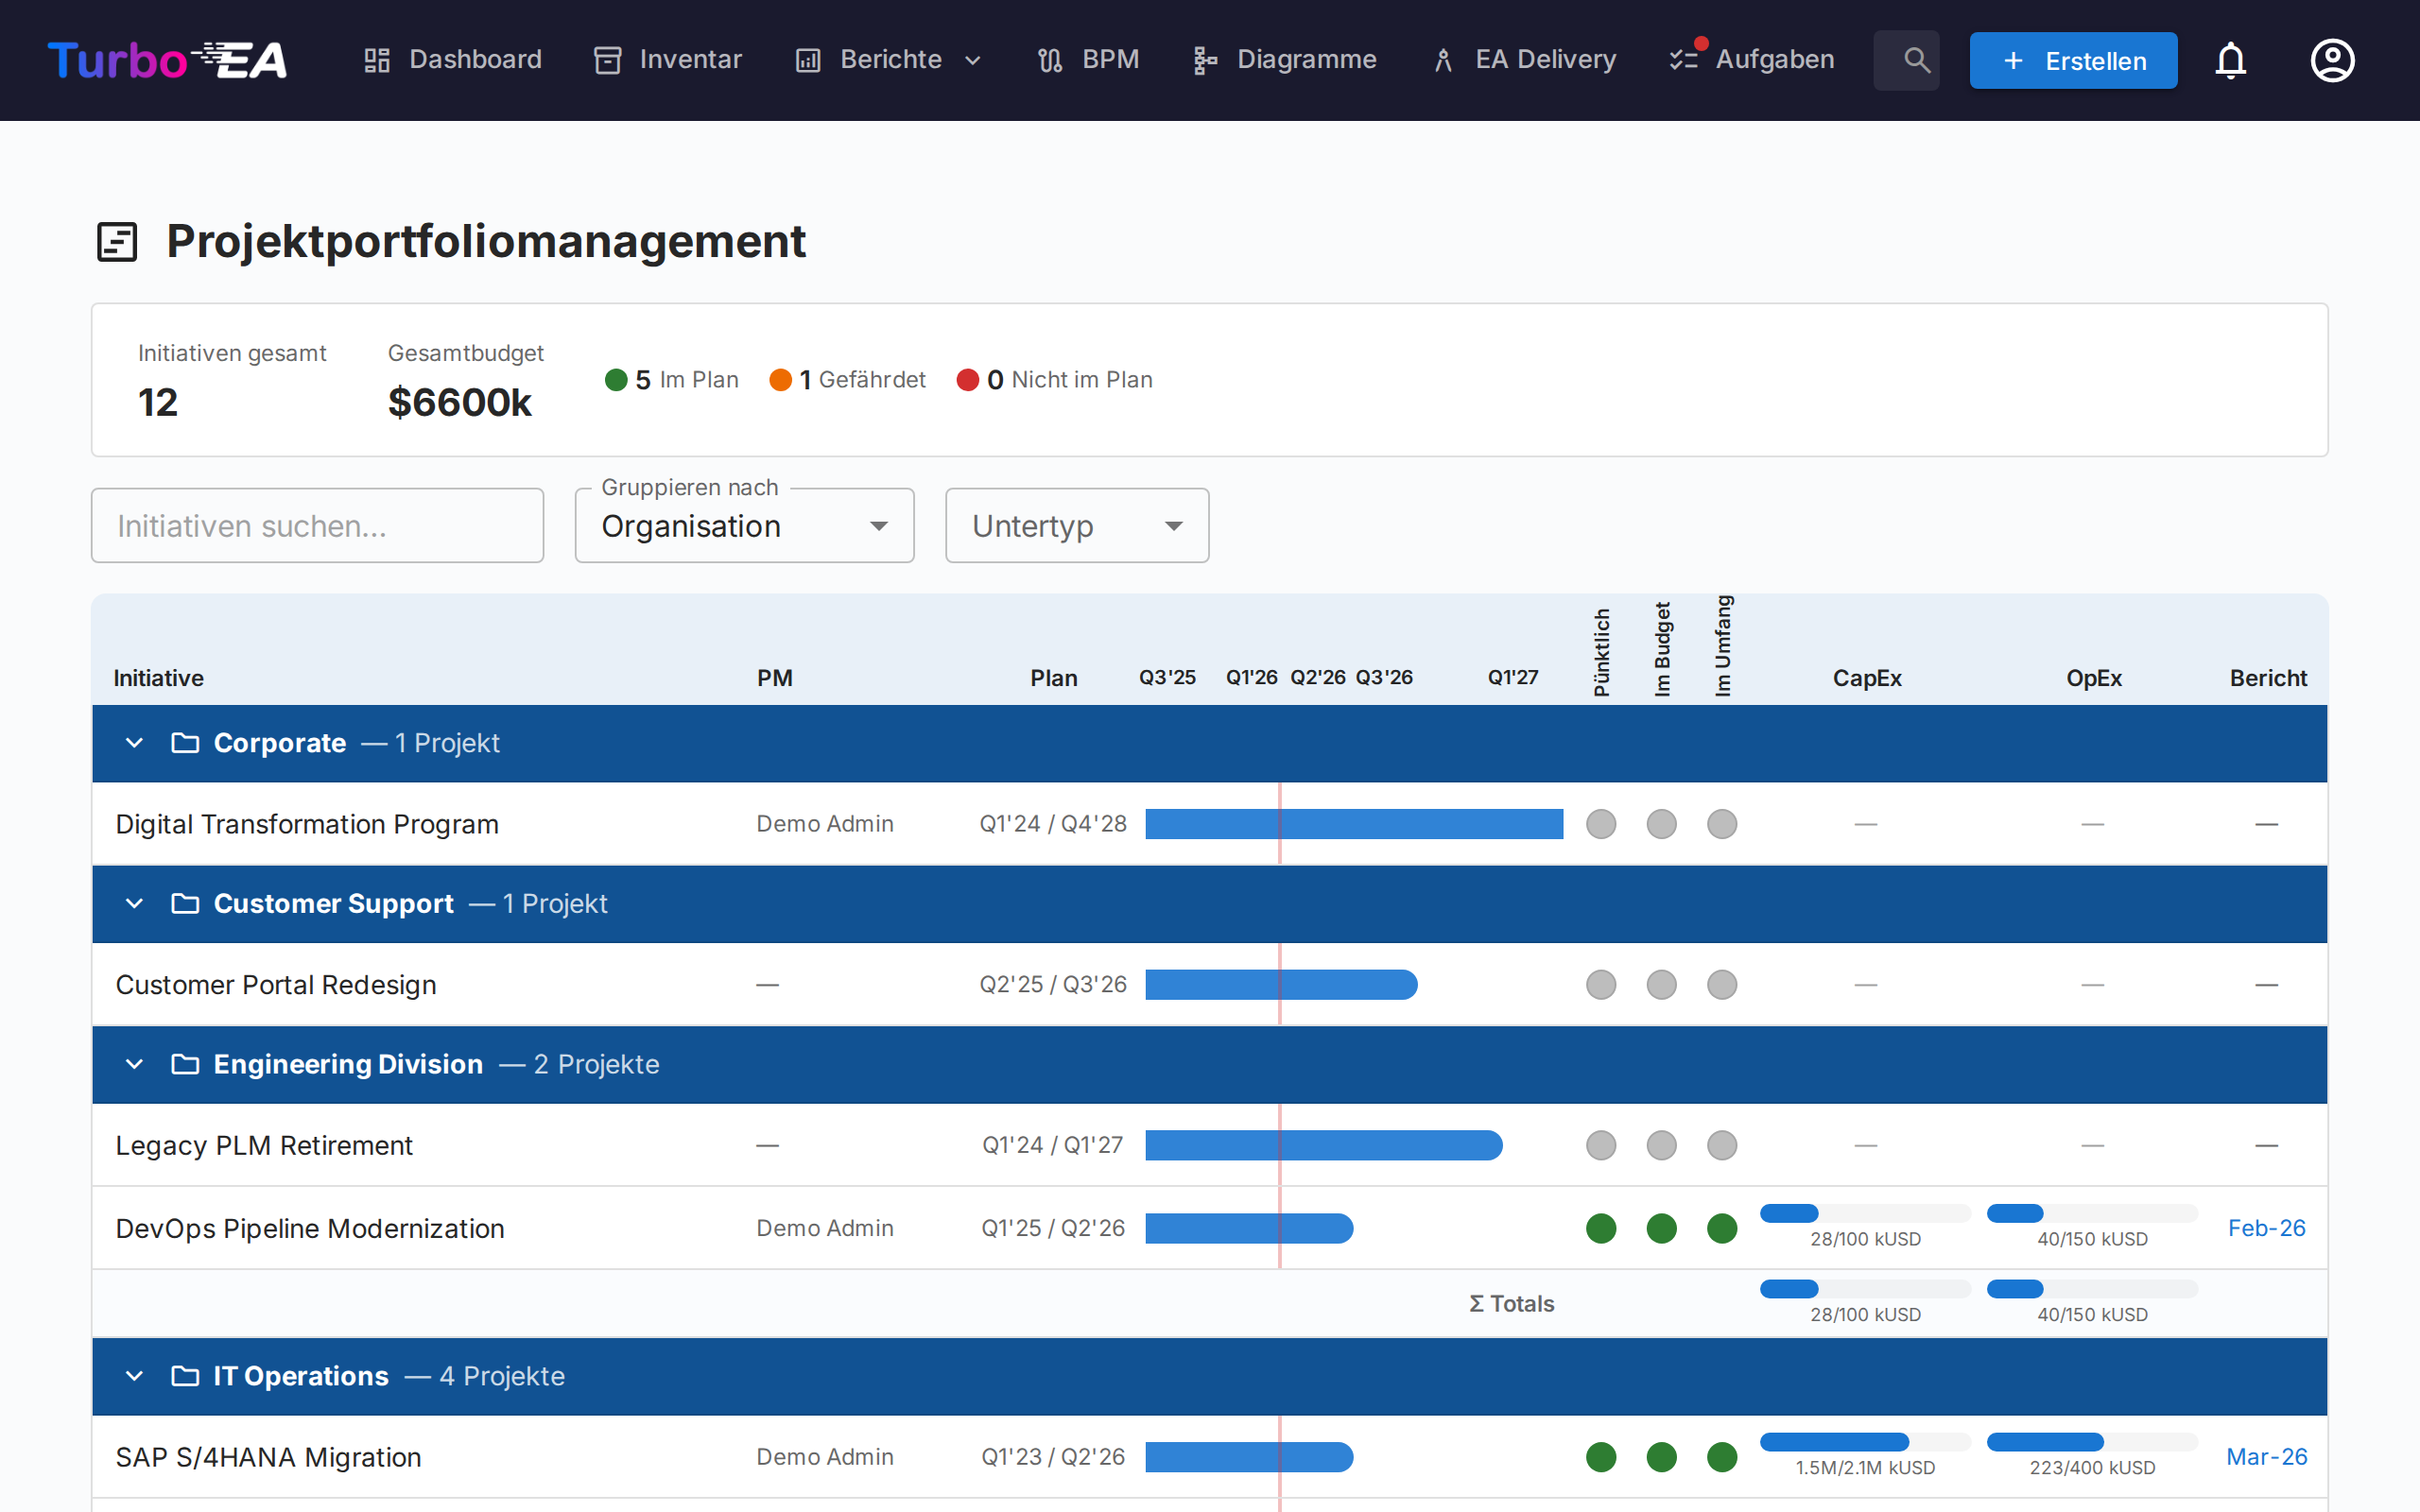The height and width of the screenshot is (1512, 2420).
Task: Open the Inventar section
Action: click(666, 59)
